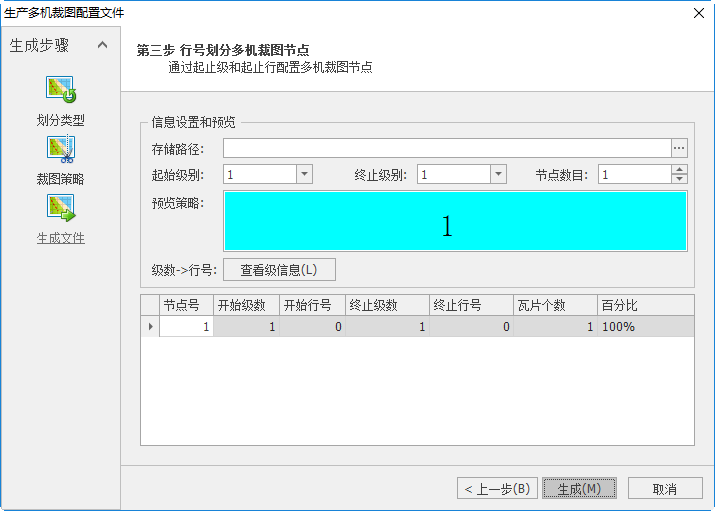
Task: Select the row indicator arrow of row 1
Action: click(150, 326)
